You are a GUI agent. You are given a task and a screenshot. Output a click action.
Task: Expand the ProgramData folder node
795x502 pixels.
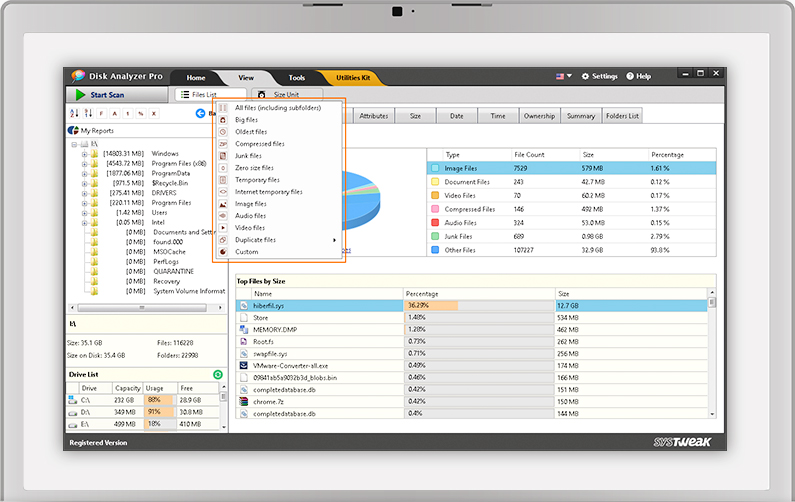coord(84,173)
